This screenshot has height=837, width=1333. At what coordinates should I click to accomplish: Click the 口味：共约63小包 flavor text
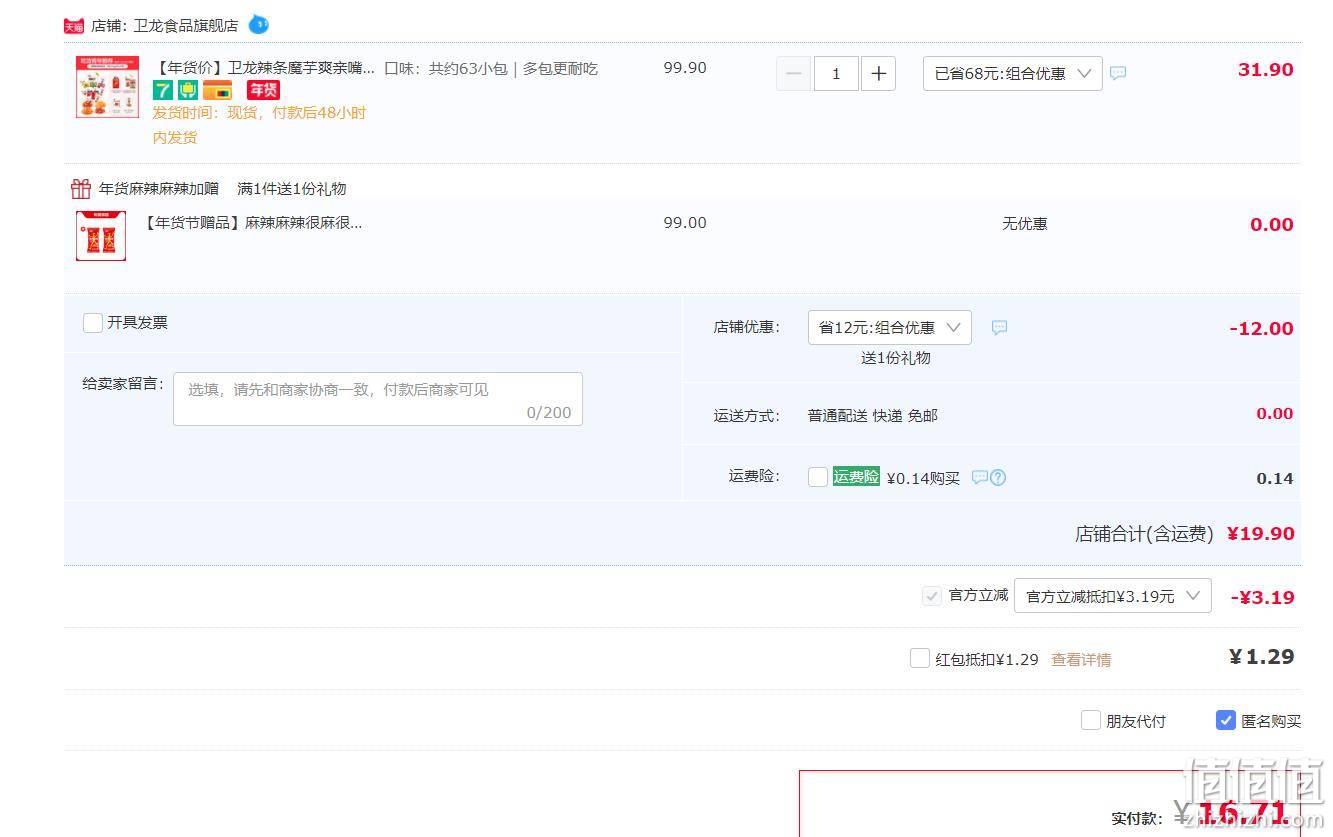click(x=491, y=68)
